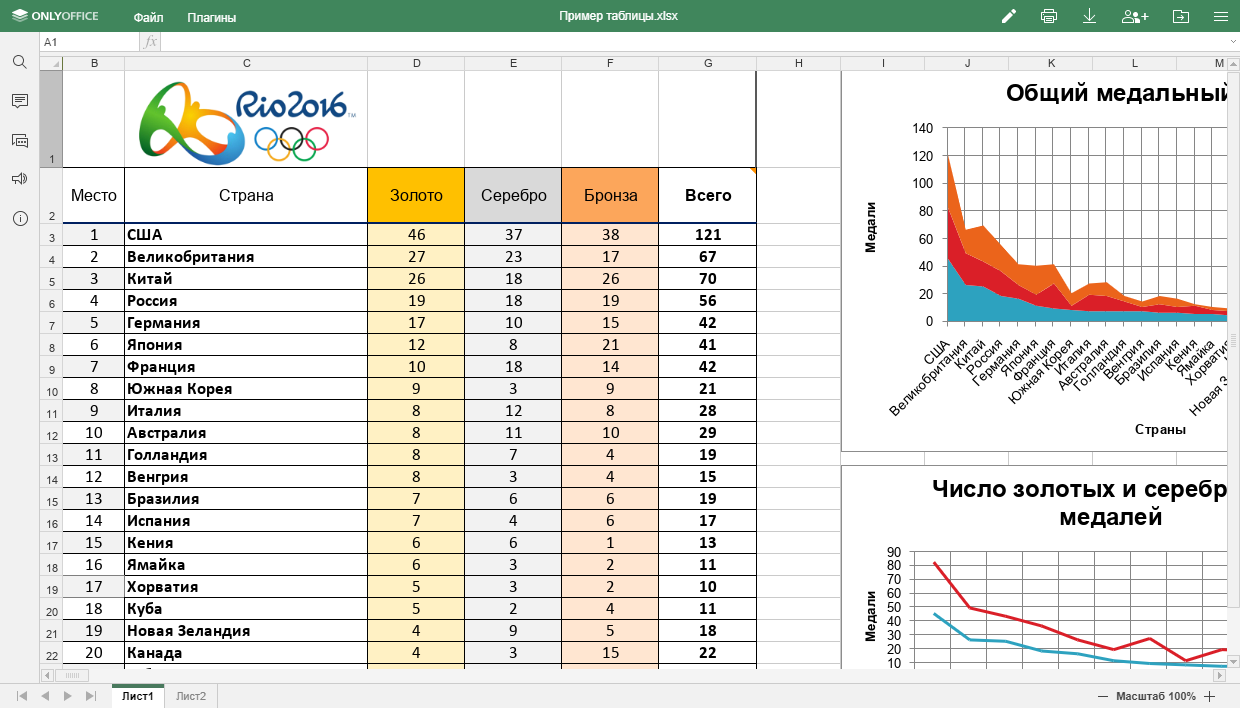Click the cell name box showing A1

(89, 42)
